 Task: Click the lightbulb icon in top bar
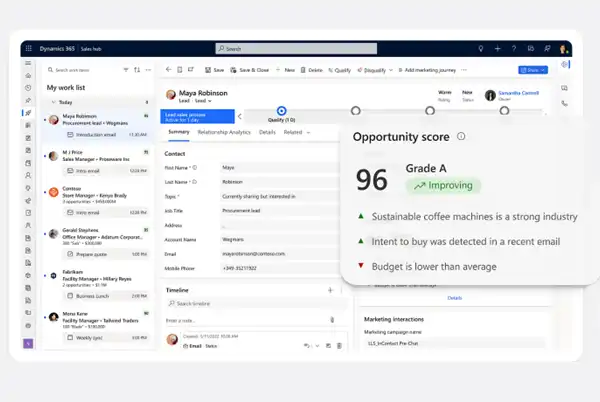click(481, 48)
